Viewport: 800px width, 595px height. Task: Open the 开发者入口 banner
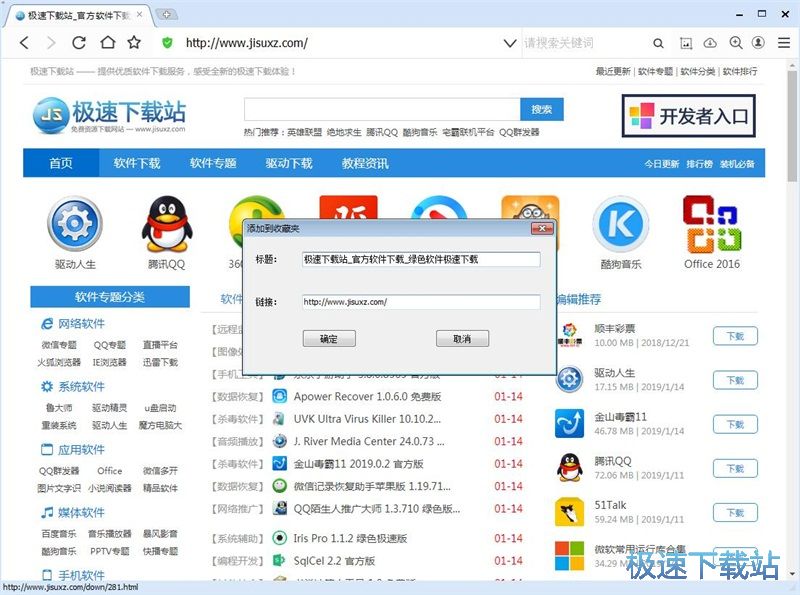tap(688, 116)
